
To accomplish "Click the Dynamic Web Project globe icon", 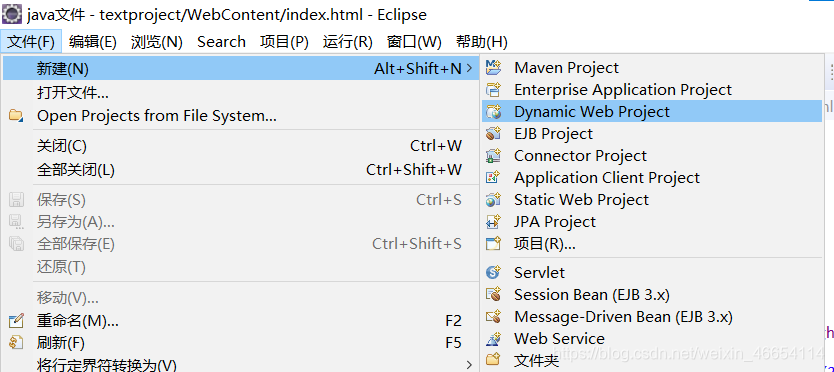I will (494, 112).
